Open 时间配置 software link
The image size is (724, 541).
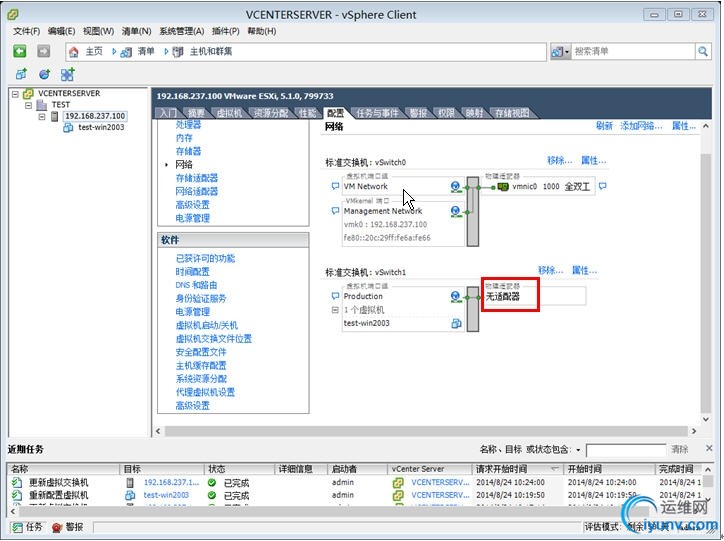tap(193, 272)
